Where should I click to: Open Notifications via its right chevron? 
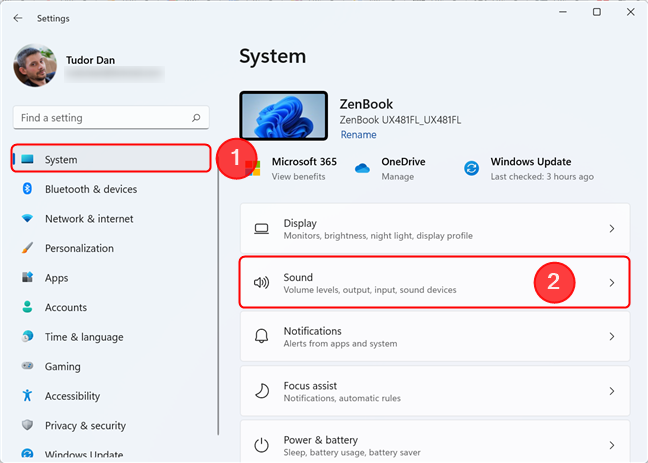coord(612,337)
